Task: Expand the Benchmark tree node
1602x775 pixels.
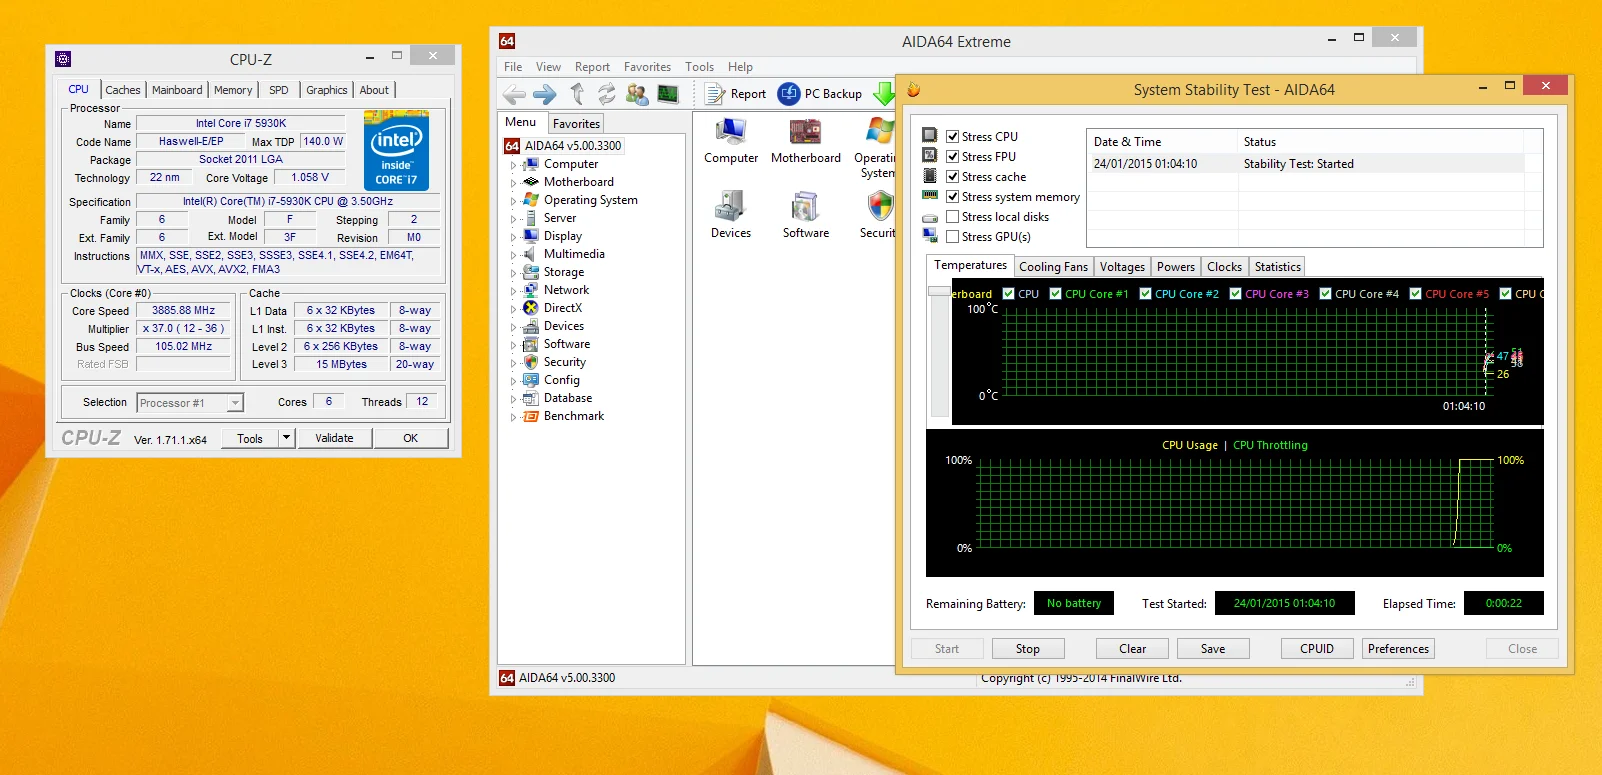Action: [513, 417]
